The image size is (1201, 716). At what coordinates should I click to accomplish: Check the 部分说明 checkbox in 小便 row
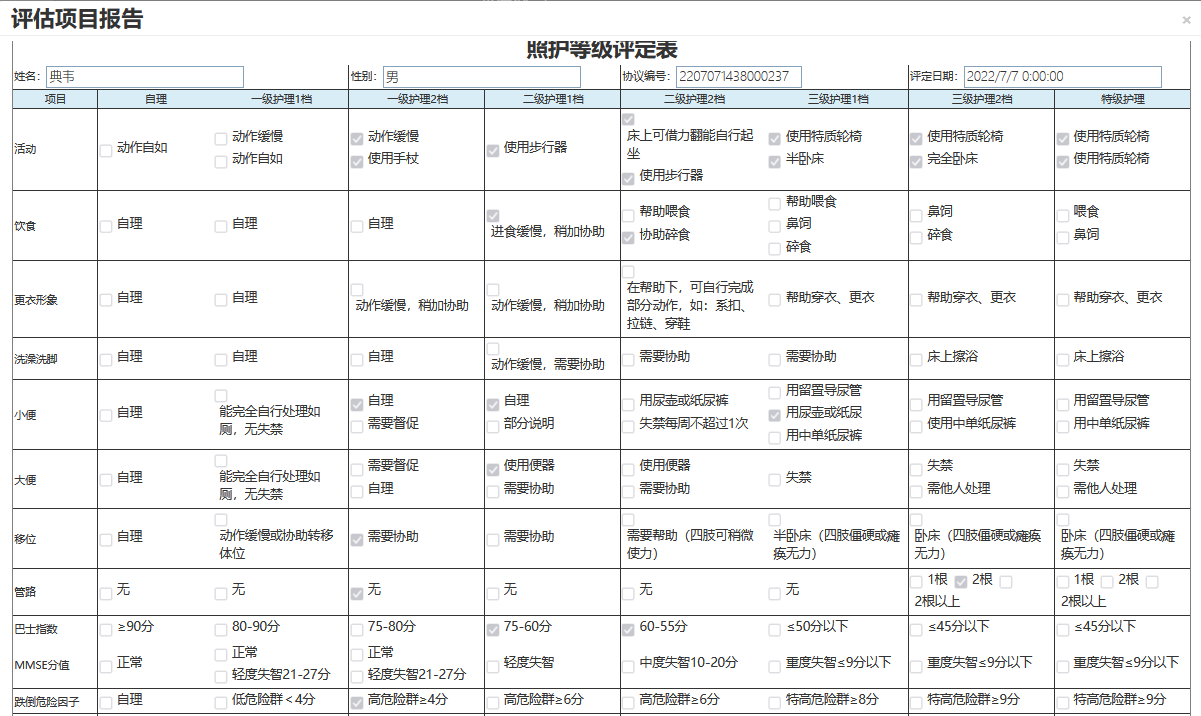point(493,427)
